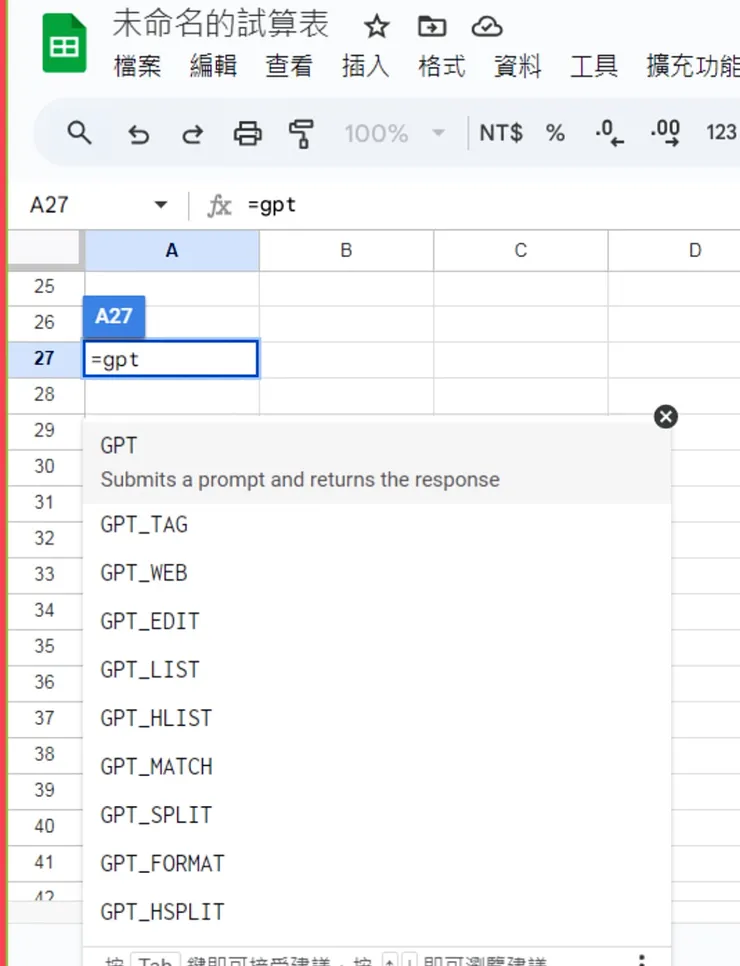Choose the GPT function suggestion
This screenshot has height=966, width=740.
pos(376,462)
